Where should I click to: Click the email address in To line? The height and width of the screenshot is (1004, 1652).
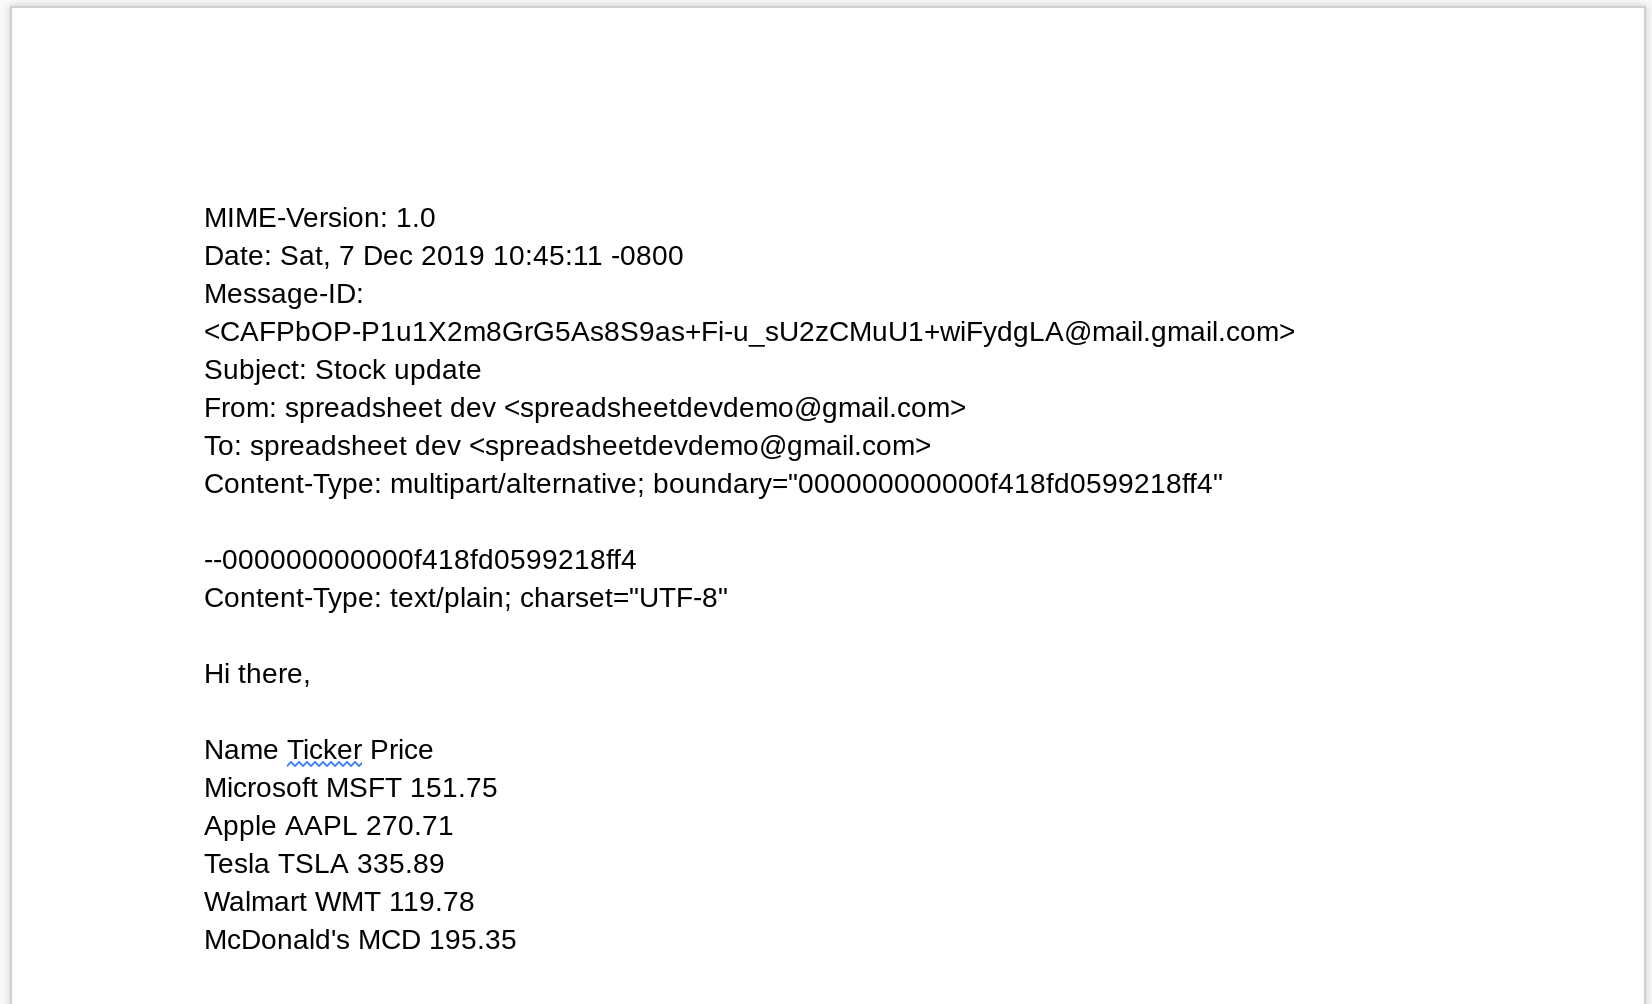(x=700, y=446)
